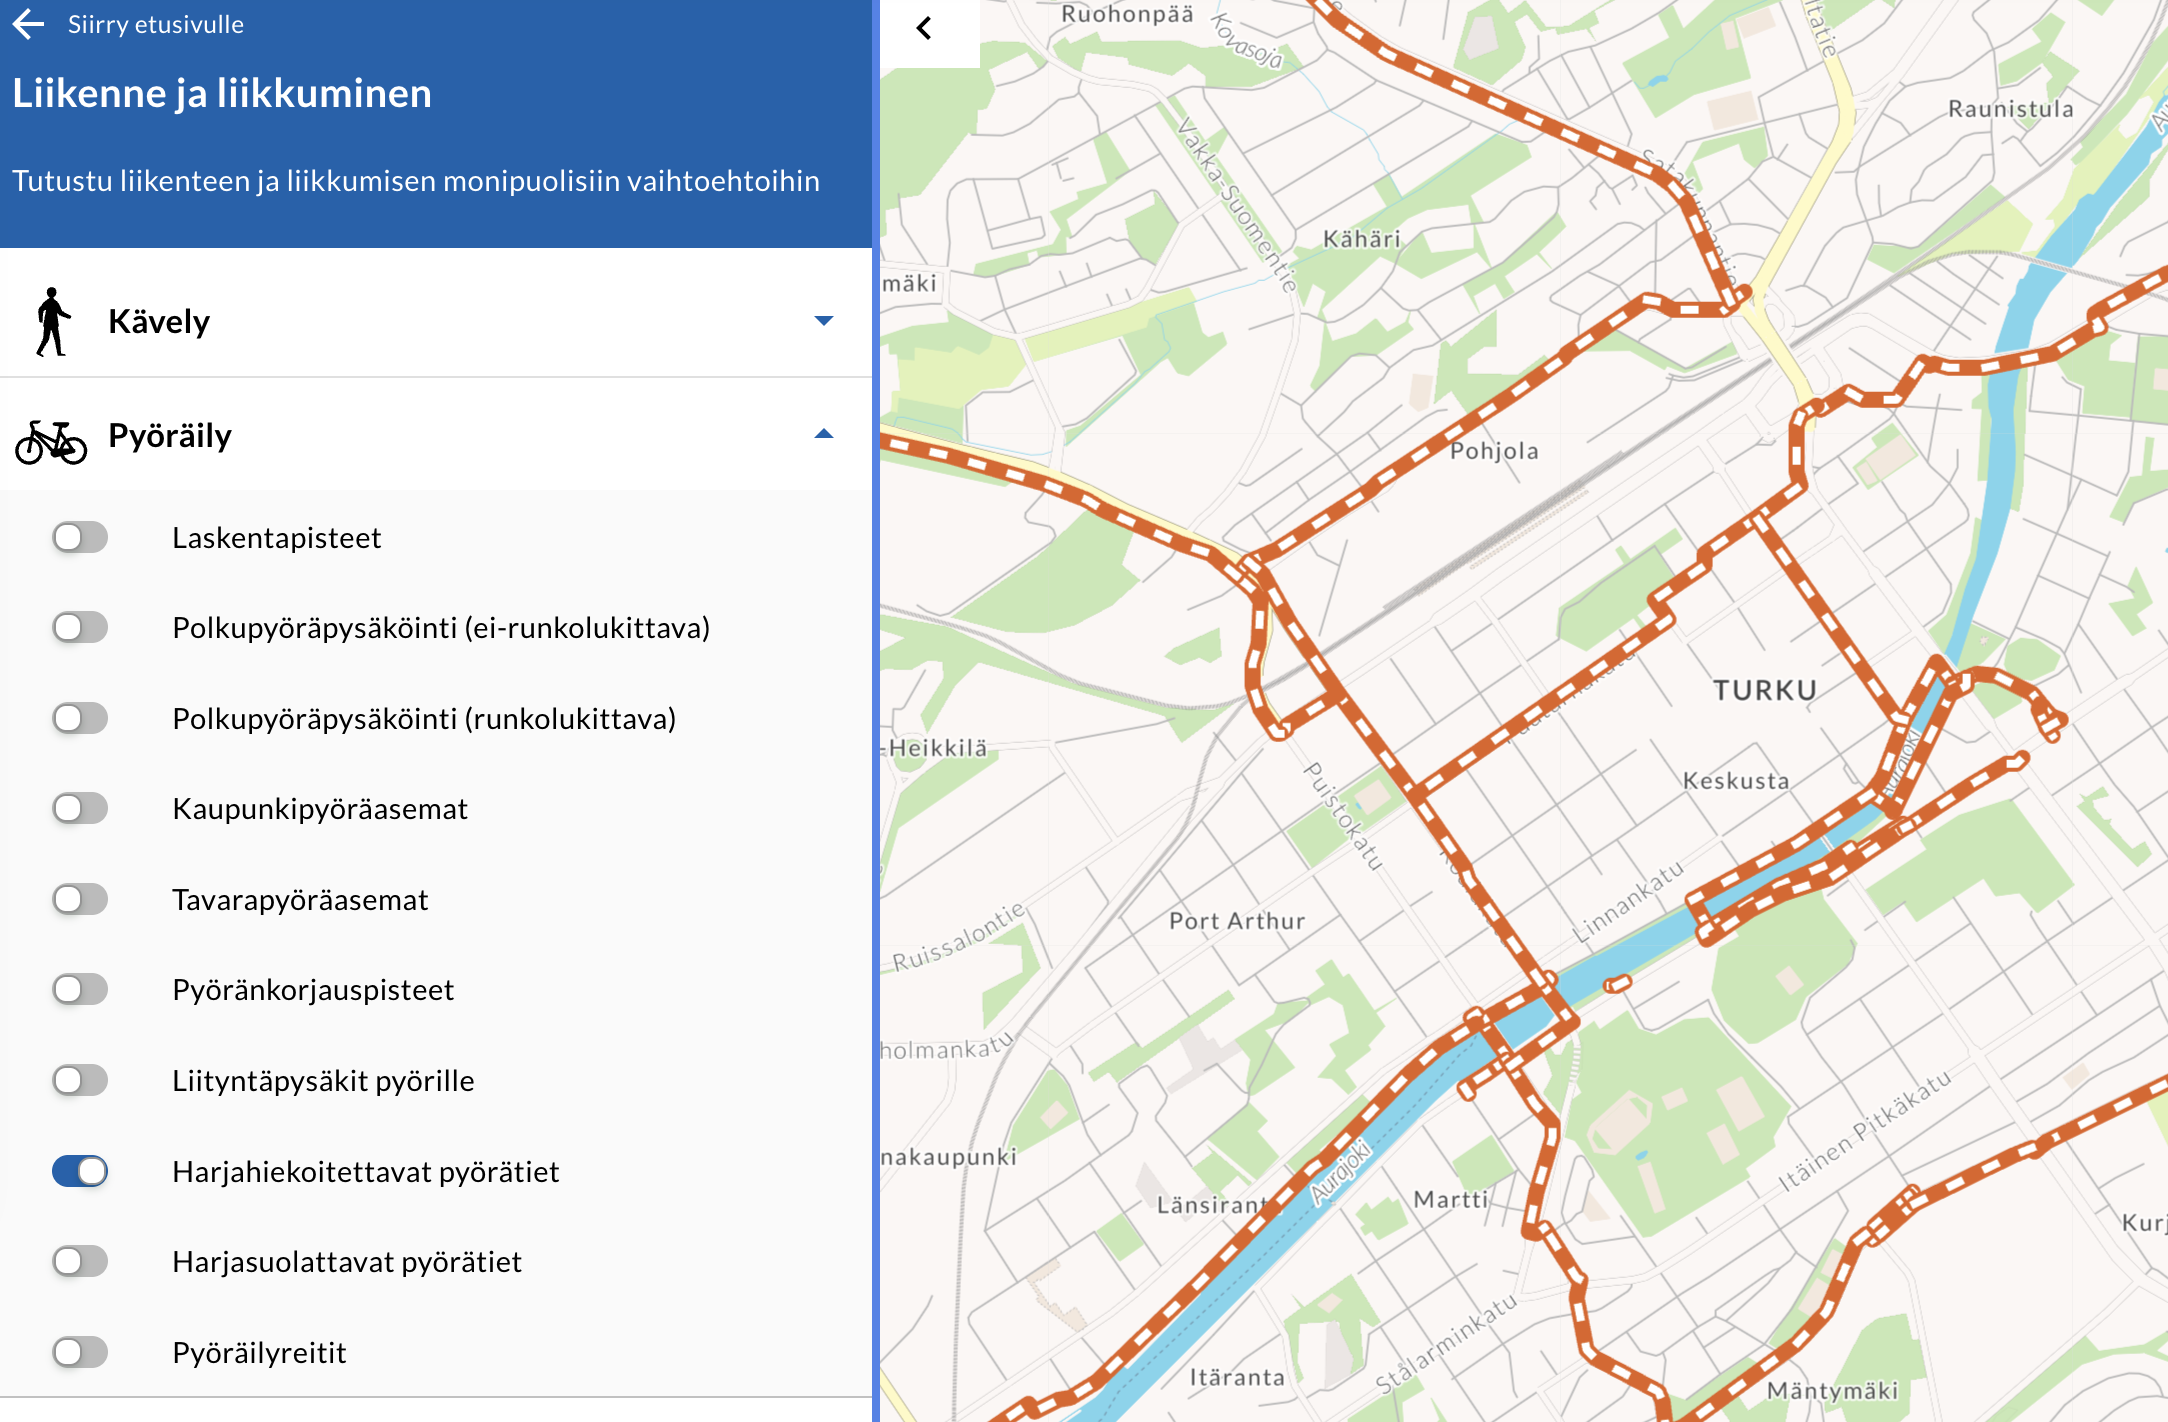Enable Harjasuolattavat pyörätiet switch
This screenshot has height=1422, width=2168.
(x=80, y=1261)
